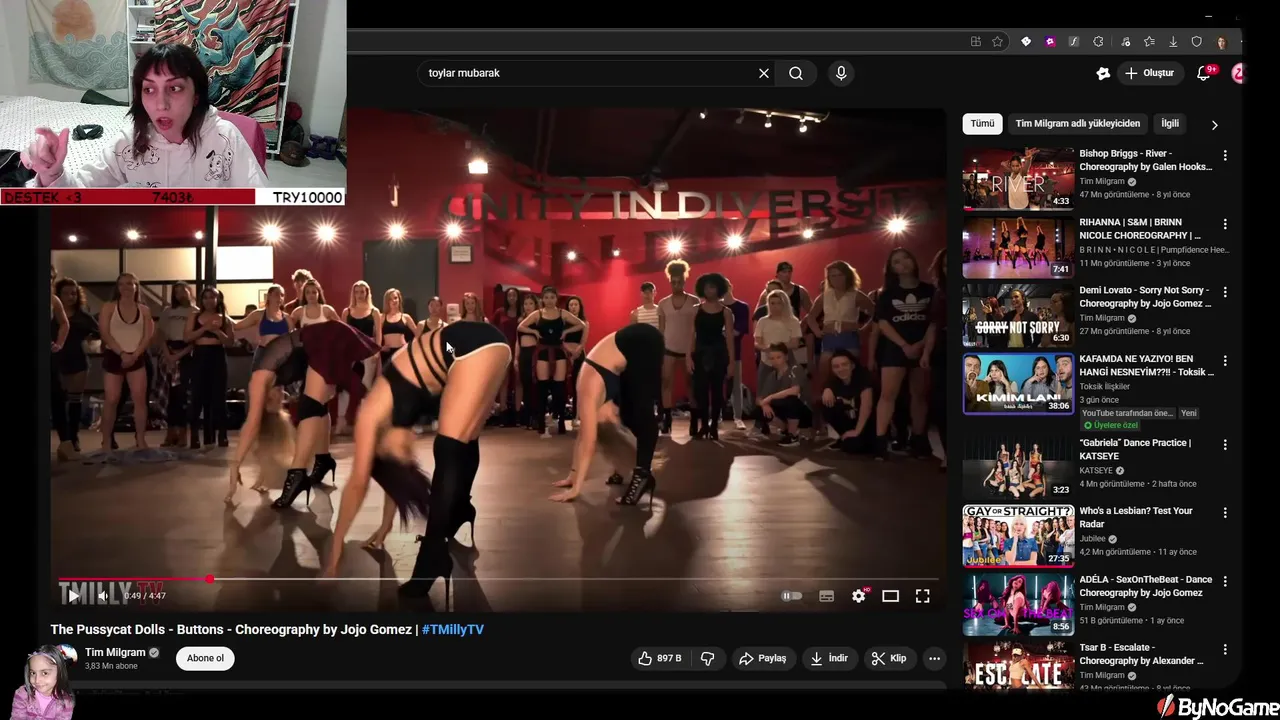This screenshot has width=1280, height=720.
Task: Open Tsar B Escalate video thumbnail
Action: point(1018,665)
